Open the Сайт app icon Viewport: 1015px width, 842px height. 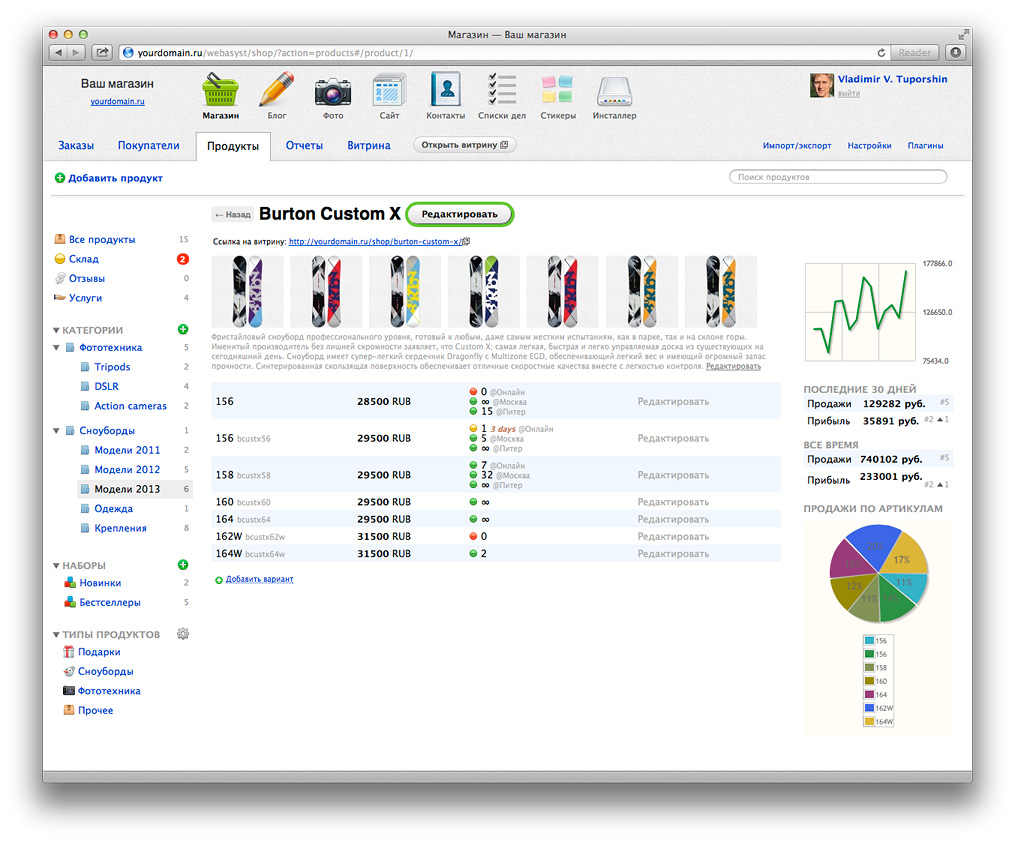pyautogui.click(x=389, y=96)
